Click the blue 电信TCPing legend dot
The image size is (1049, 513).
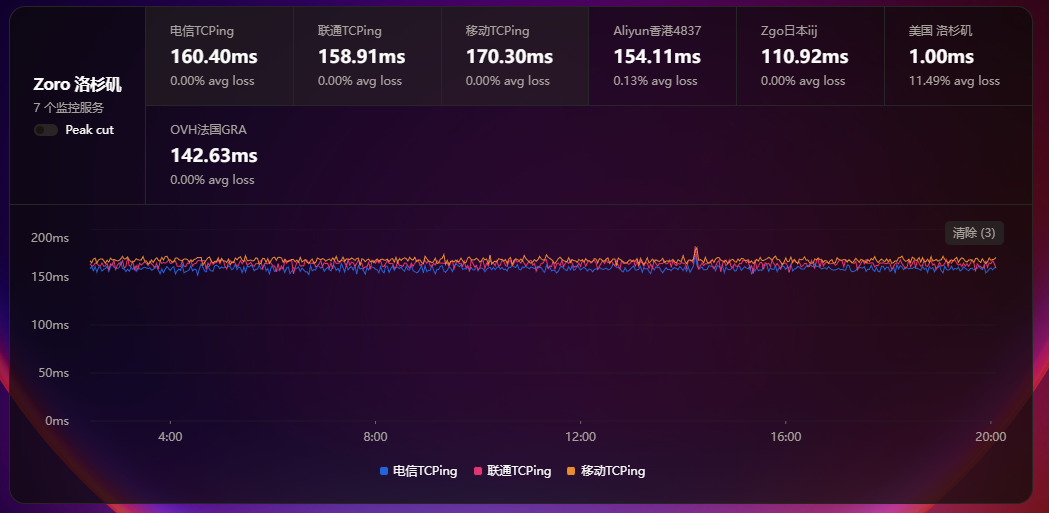[x=384, y=471]
